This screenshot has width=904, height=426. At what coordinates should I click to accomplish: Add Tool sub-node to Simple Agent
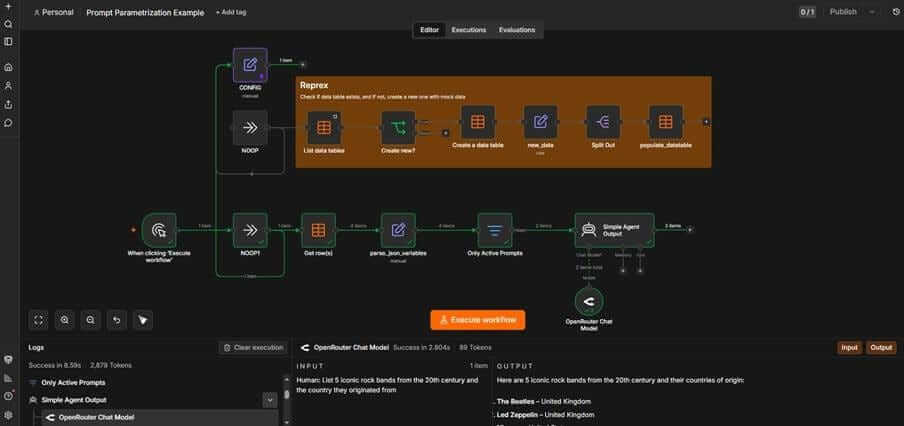(x=640, y=270)
